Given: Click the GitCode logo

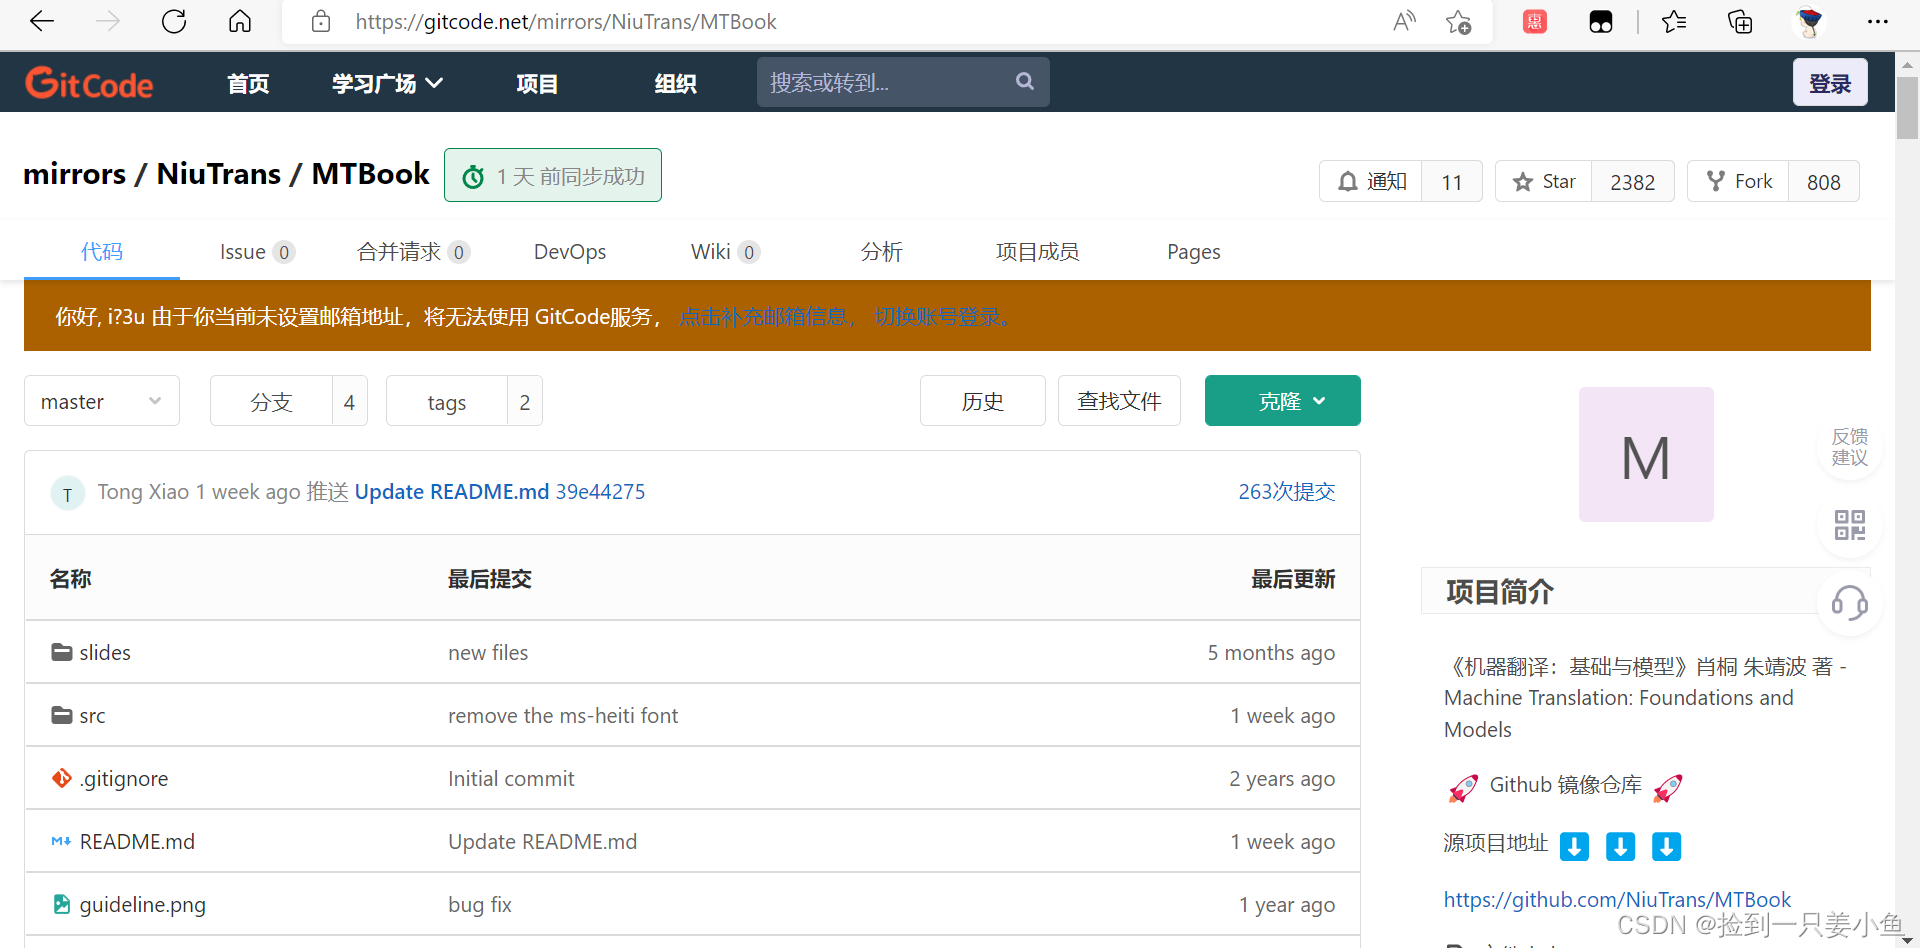Looking at the screenshot, I should (89, 82).
